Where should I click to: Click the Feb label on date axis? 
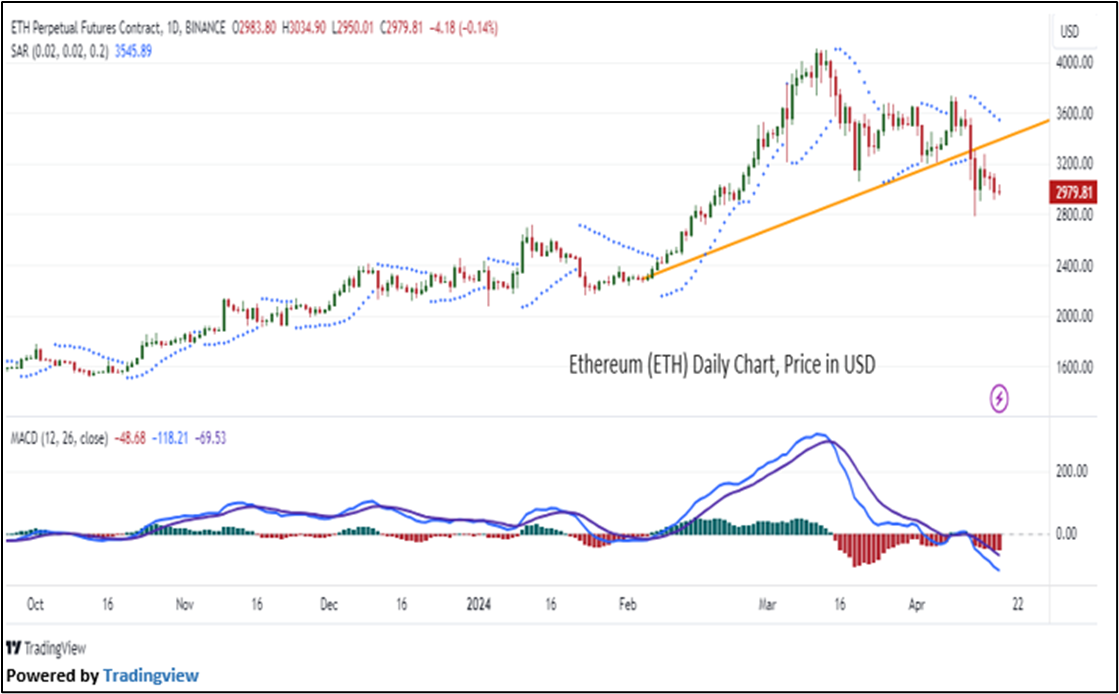coord(627,605)
